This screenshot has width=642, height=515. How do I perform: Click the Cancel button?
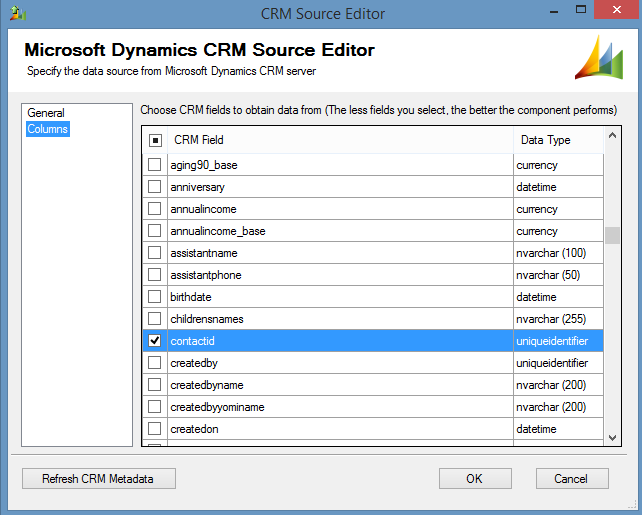pyautogui.click(x=570, y=479)
